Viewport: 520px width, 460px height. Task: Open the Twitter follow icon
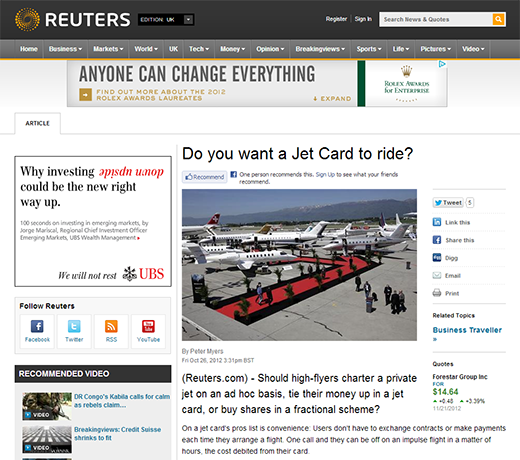click(x=74, y=326)
